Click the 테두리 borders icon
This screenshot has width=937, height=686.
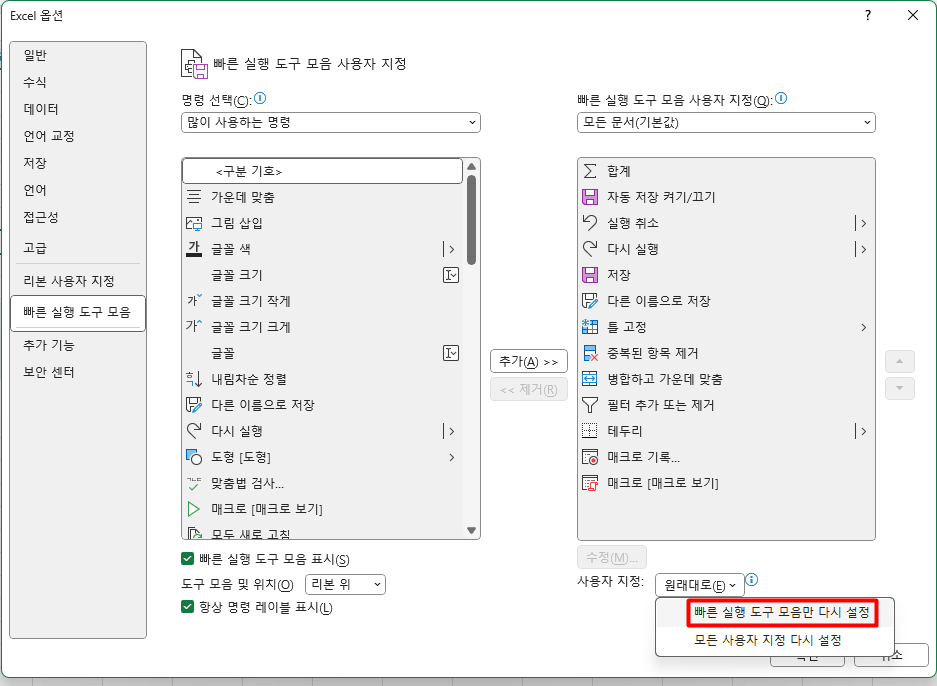point(590,431)
